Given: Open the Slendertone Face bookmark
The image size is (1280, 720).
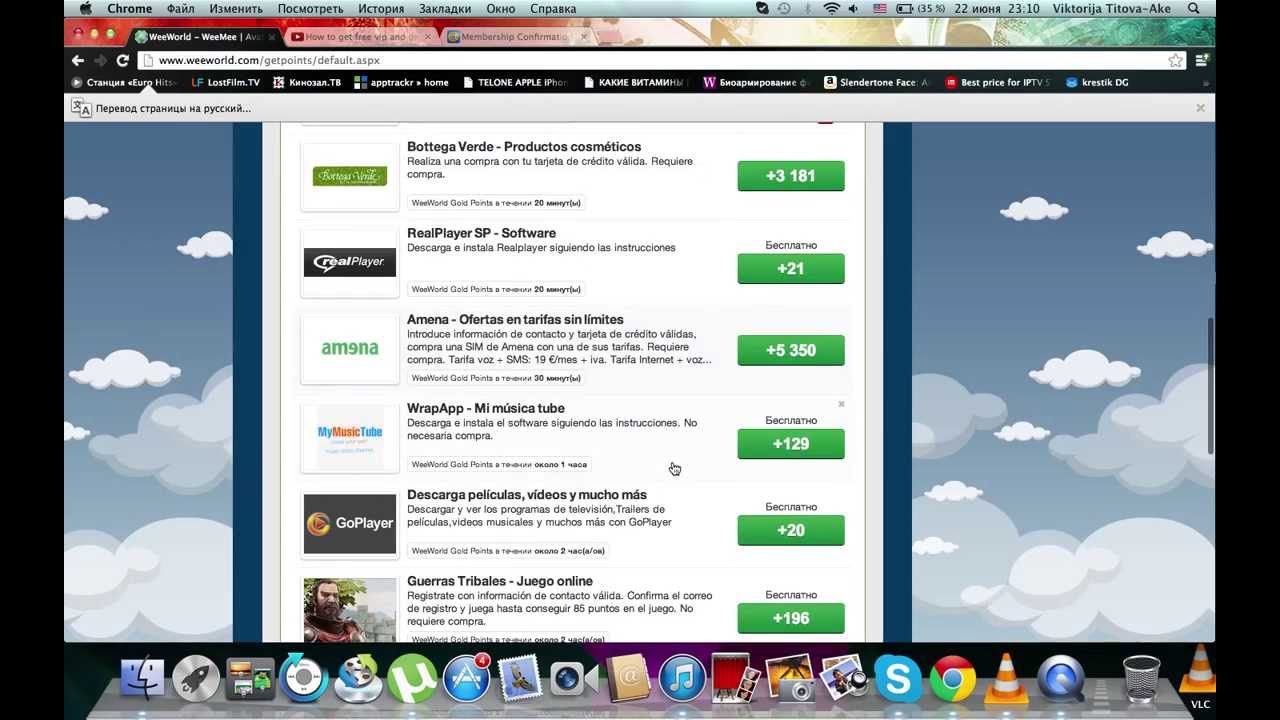Looking at the screenshot, I should coord(876,83).
